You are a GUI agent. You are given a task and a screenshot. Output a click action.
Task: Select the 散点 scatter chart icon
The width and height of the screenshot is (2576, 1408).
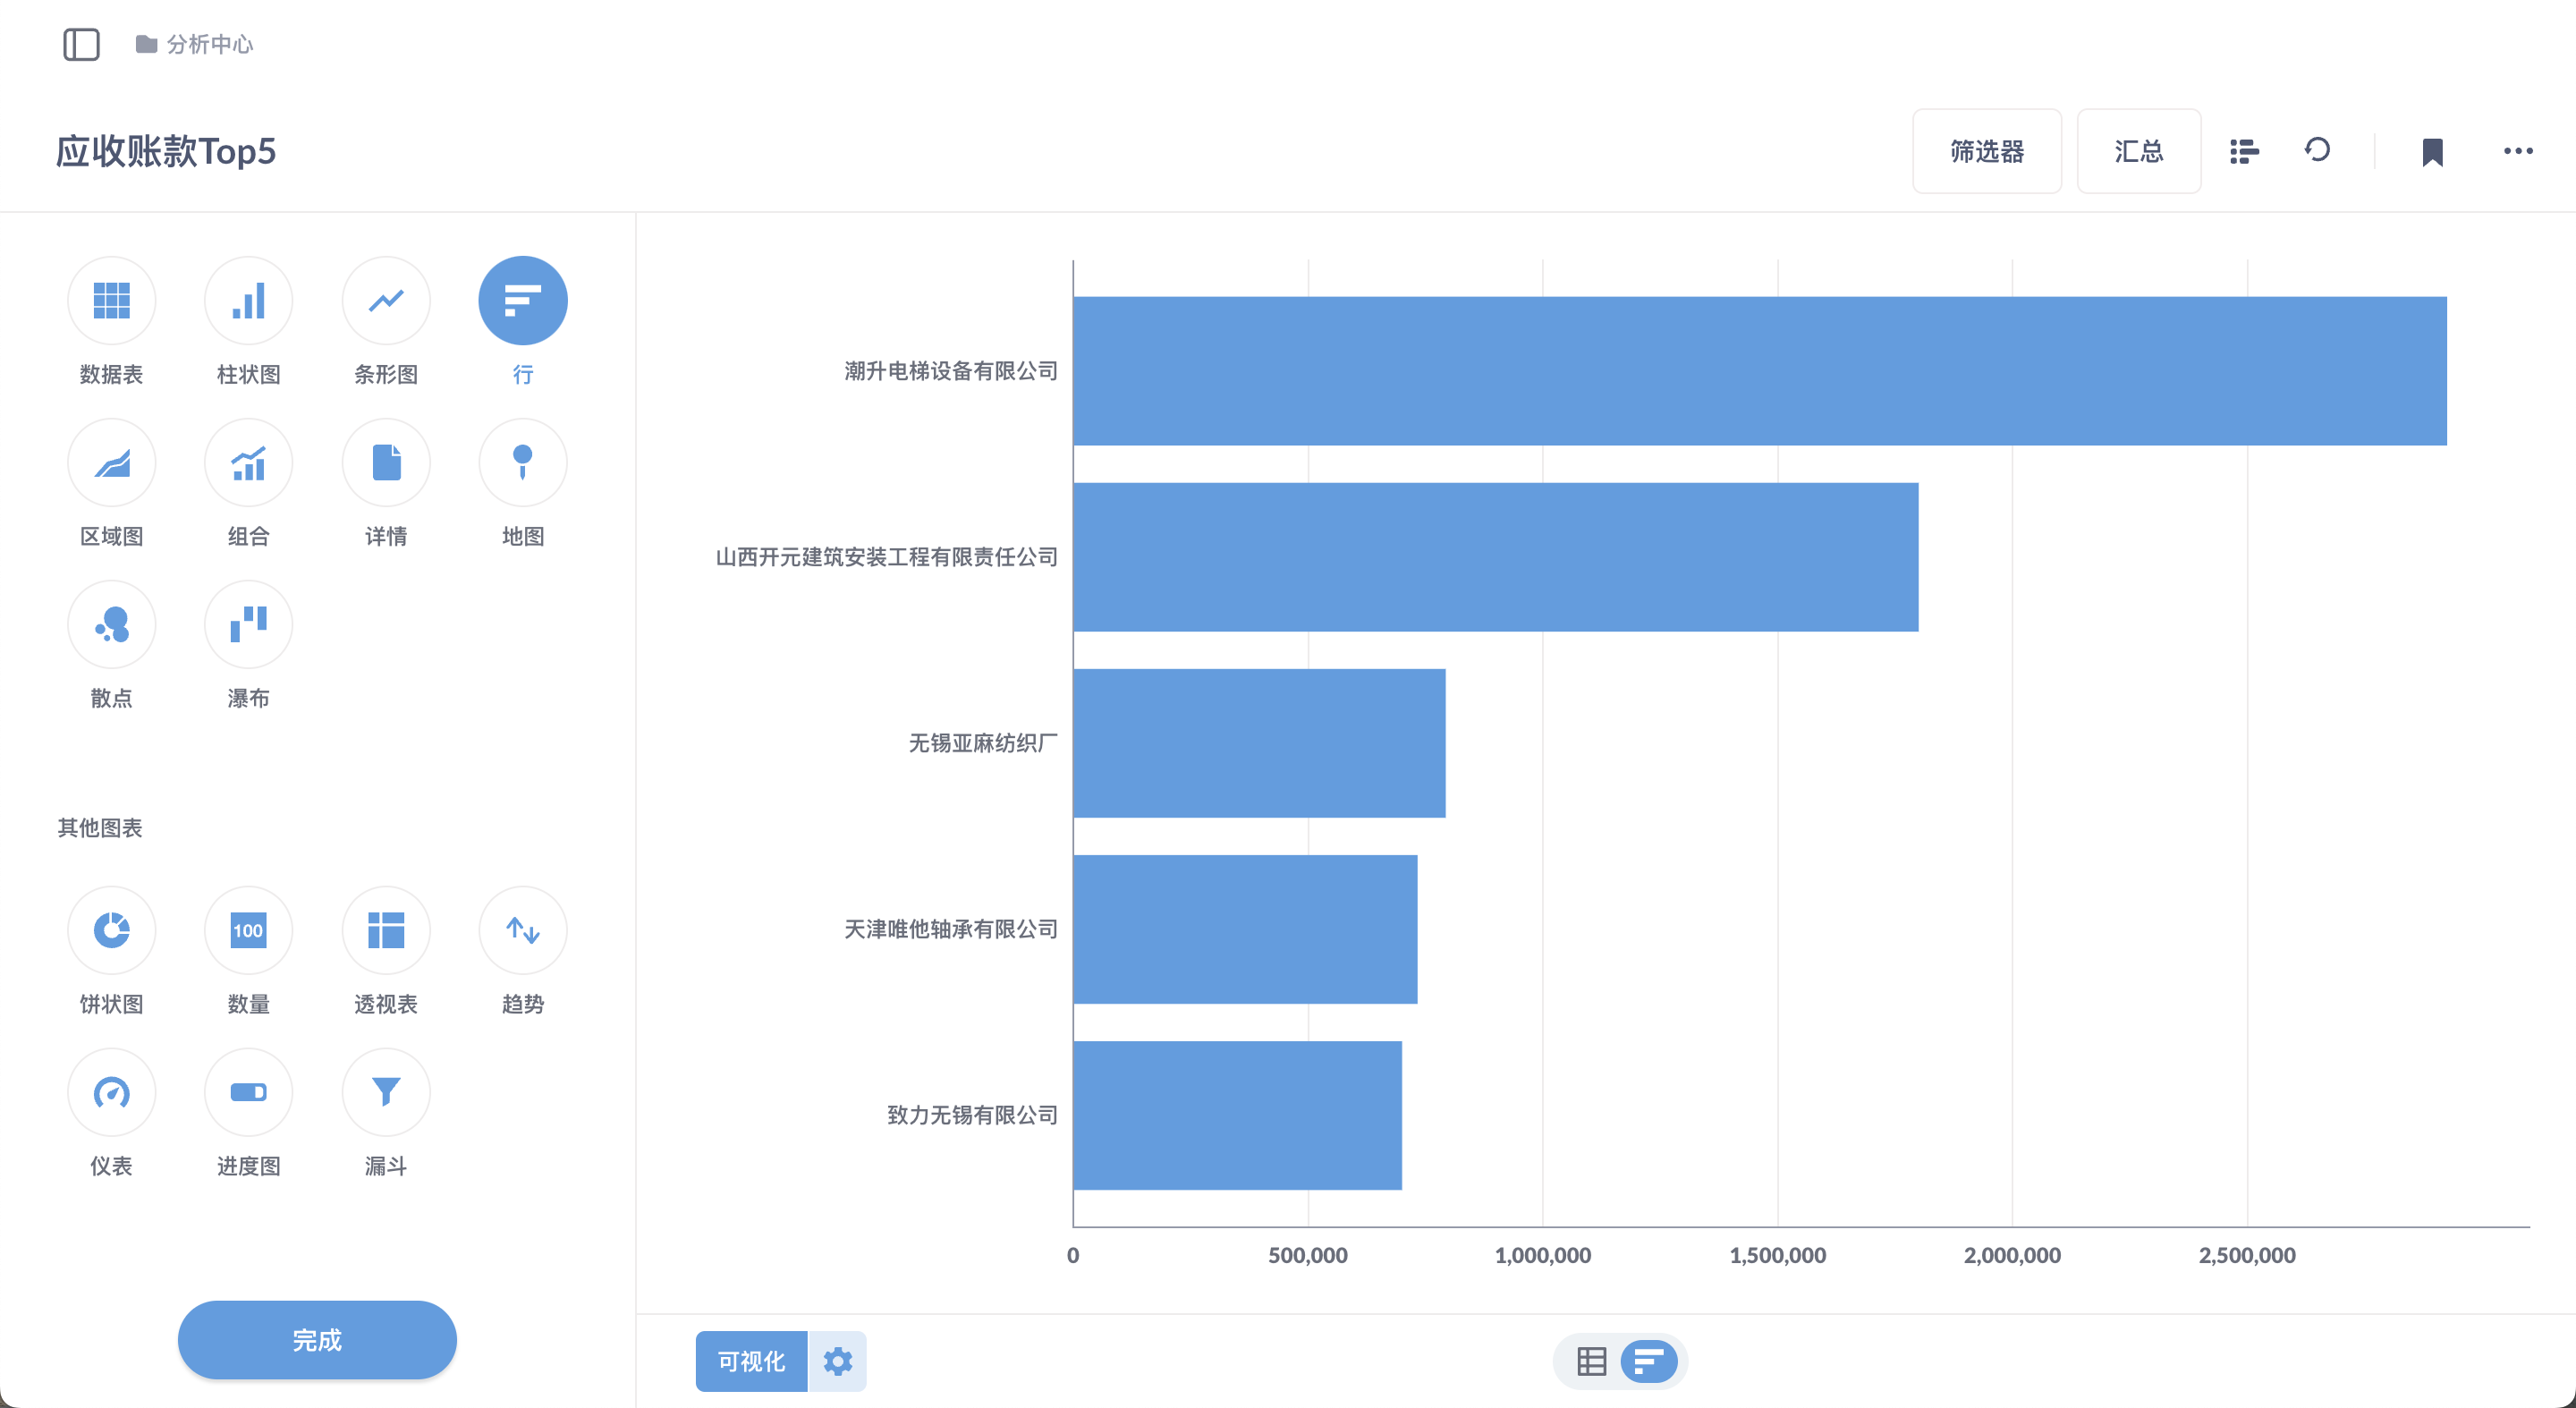tap(111, 624)
